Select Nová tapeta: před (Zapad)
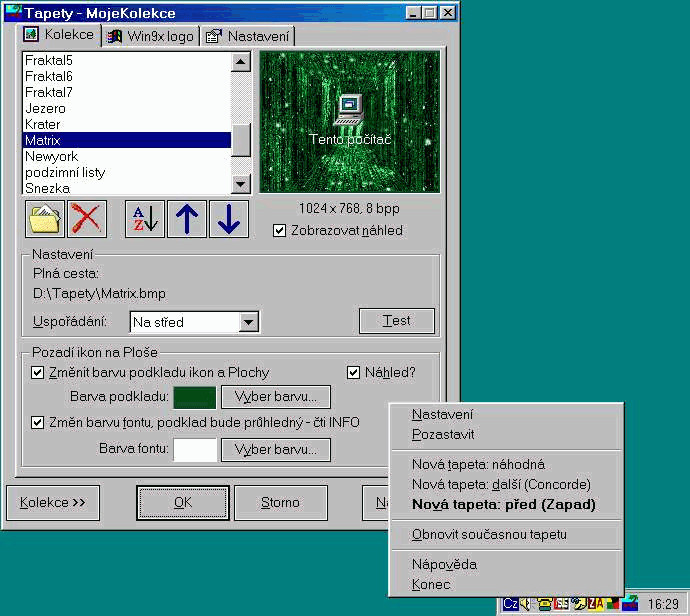Viewport: 690px width, 616px height. [x=506, y=505]
